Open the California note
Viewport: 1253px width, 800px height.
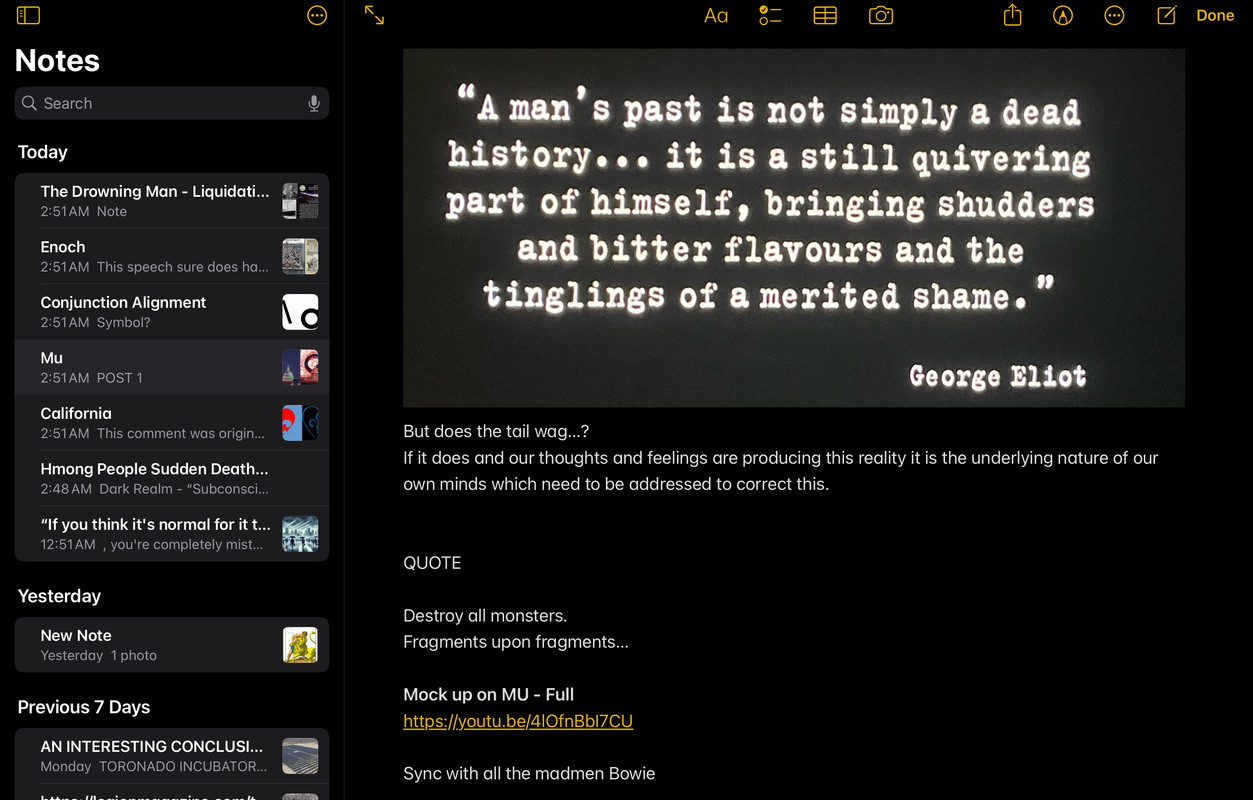point(172,423)
